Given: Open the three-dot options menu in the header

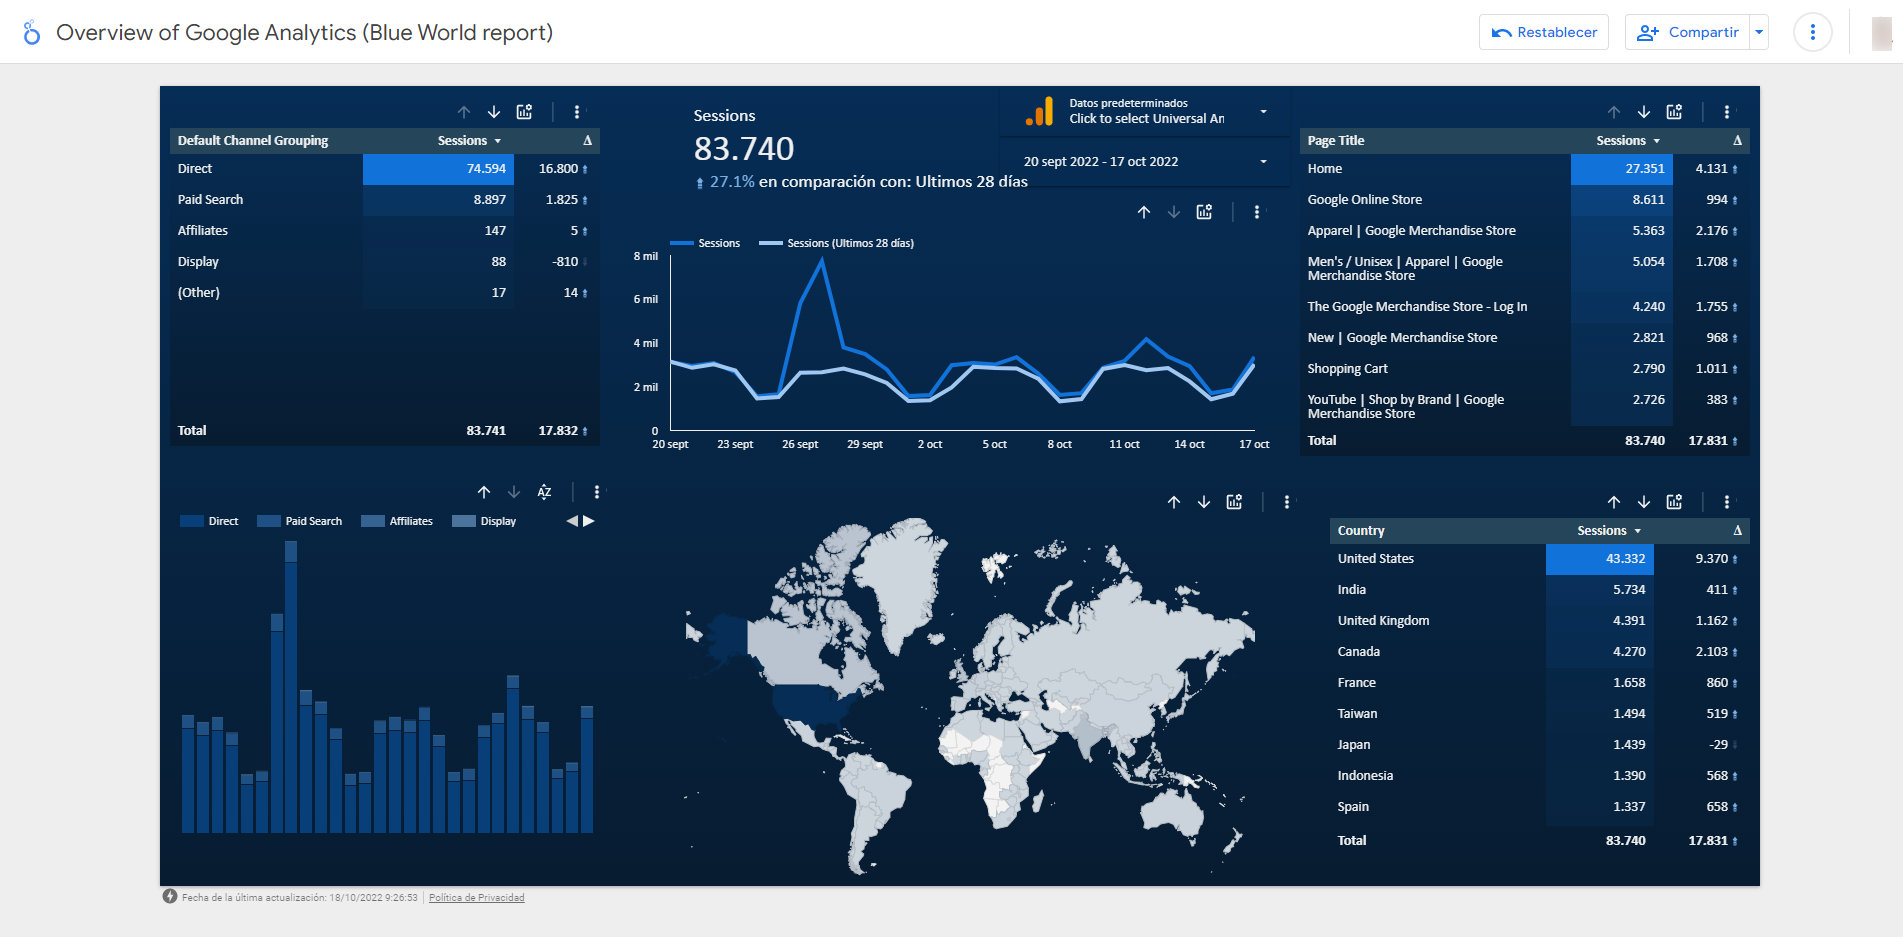Looking at the screenshot, I should [1812, 31].
